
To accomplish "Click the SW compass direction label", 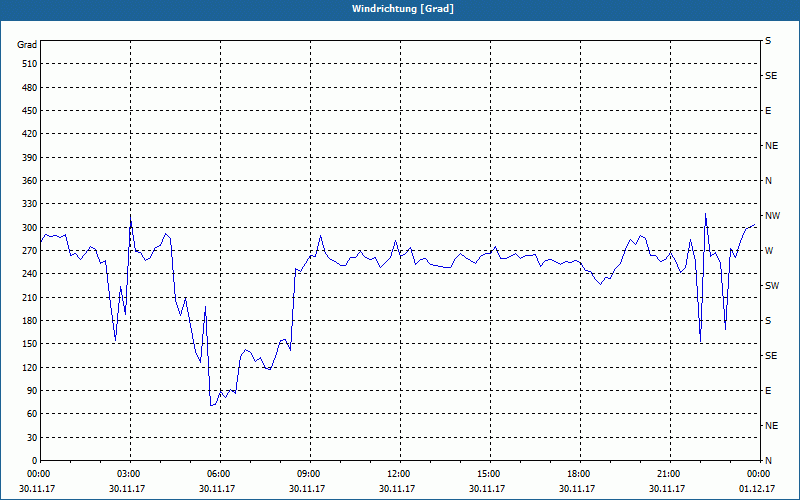I will pyautogui.click(x=772, y=286).
